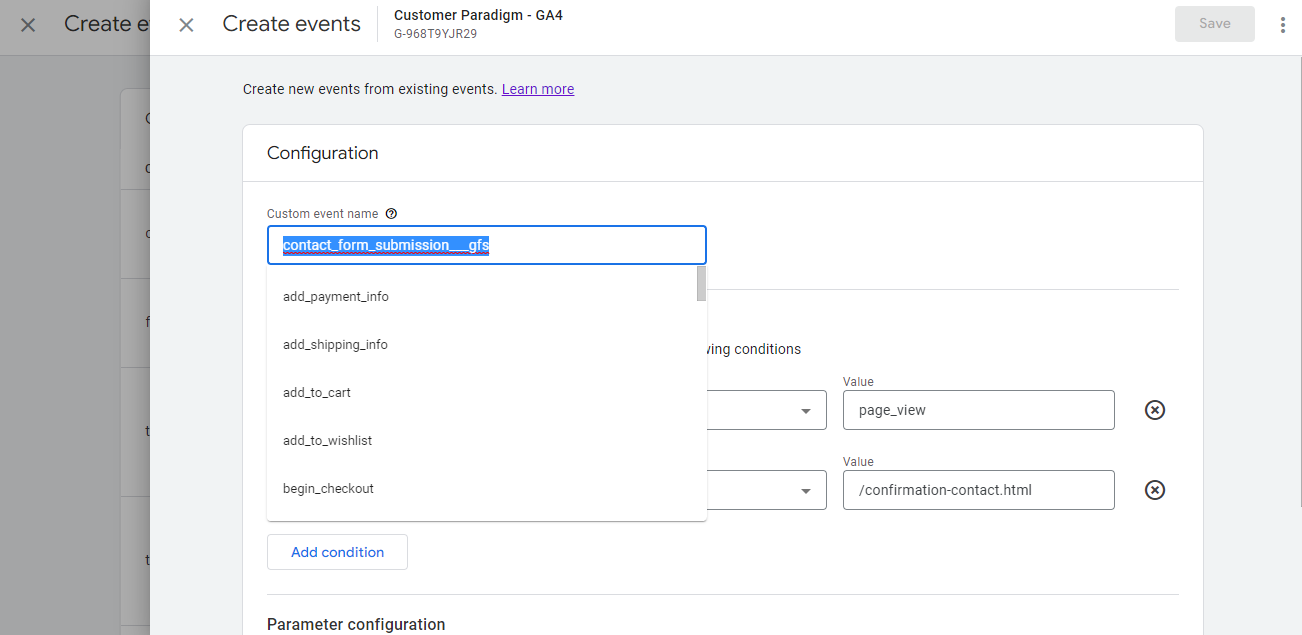The width and height of the screenshot is (1302, 635).
Task: Remove the /confirmation-contact.html condition
Action: [1154, 490]
